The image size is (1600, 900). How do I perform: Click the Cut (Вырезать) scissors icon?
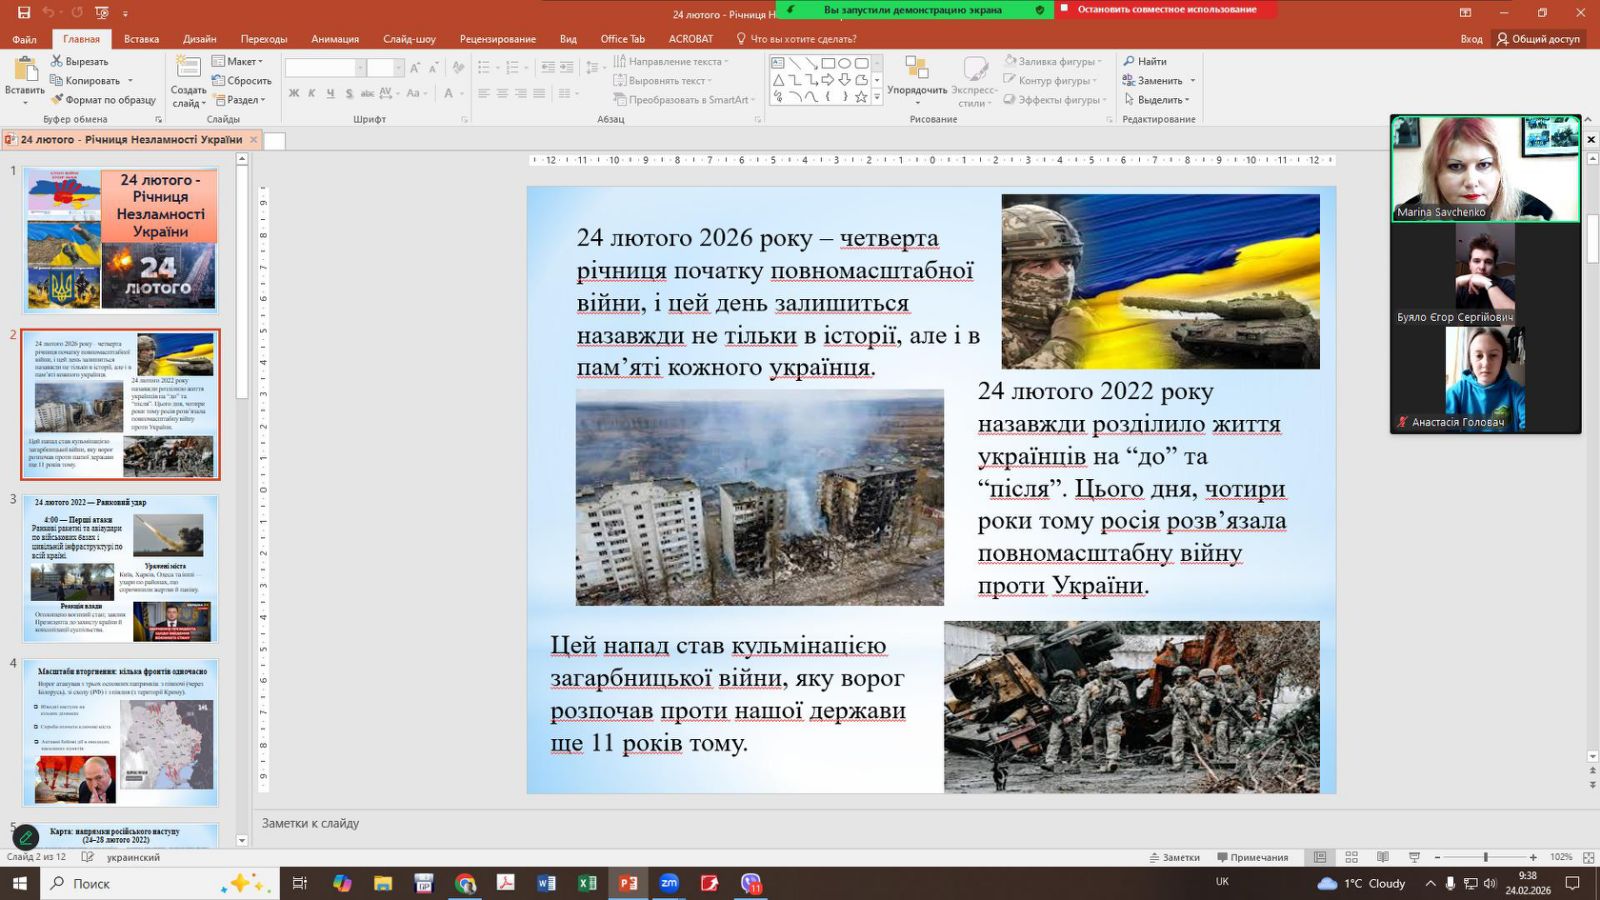(57, 61)
